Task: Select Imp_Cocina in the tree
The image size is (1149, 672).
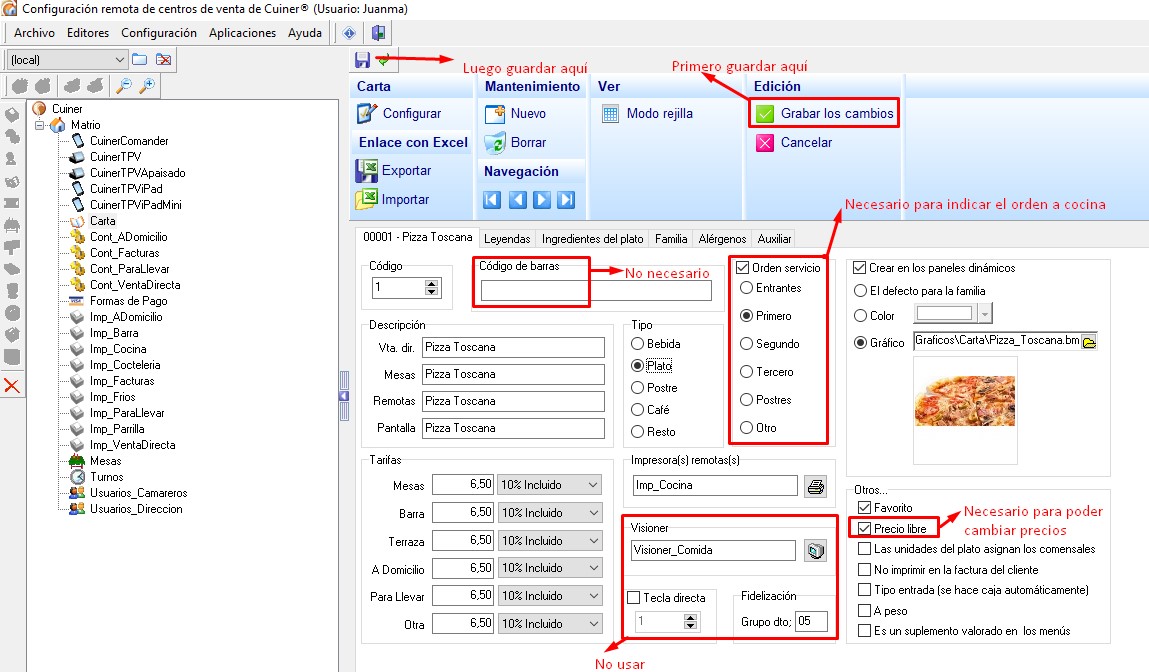Action: pyautogui.click(x=118, y=349)
